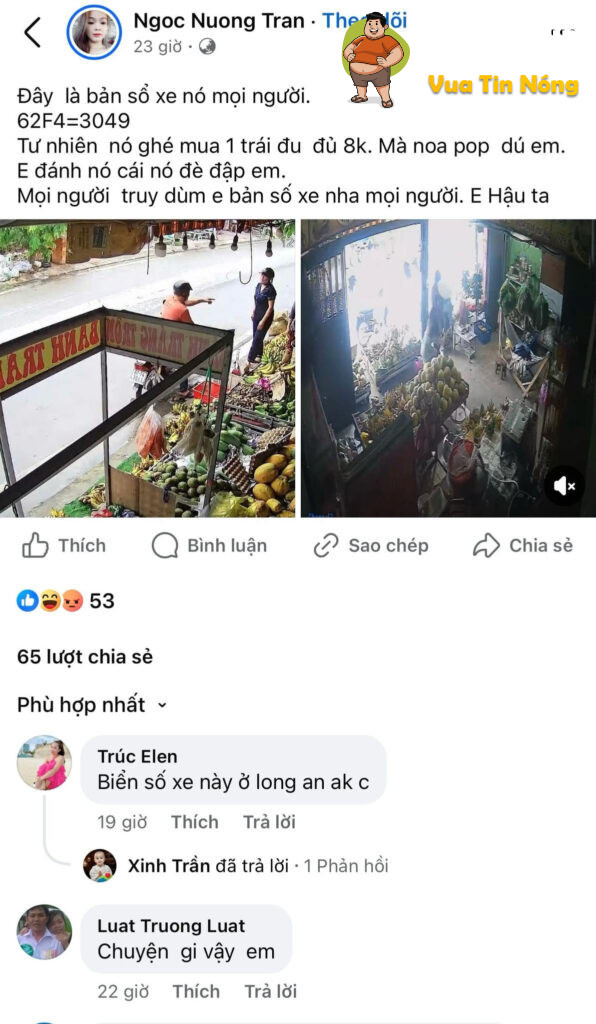Like Trúc Elen's comment
Viewport: 596px width, 1024px height.
click(195, 822)
